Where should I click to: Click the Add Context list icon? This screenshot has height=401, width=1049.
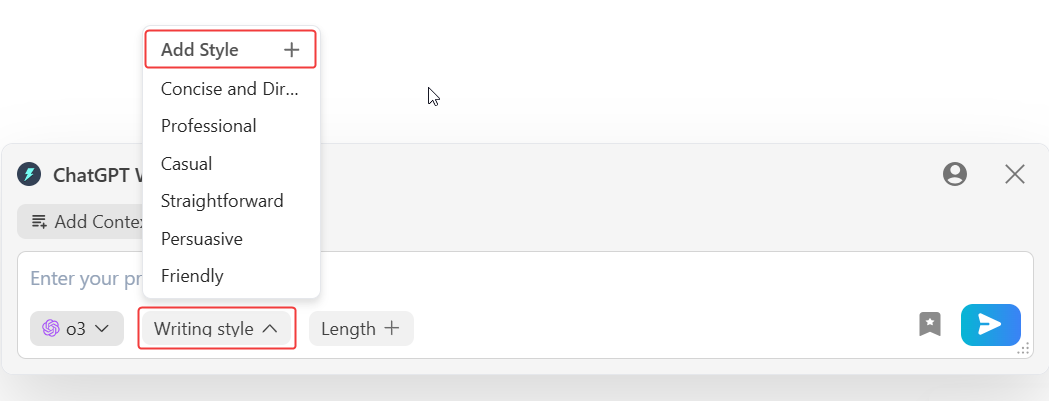(39, 222)
